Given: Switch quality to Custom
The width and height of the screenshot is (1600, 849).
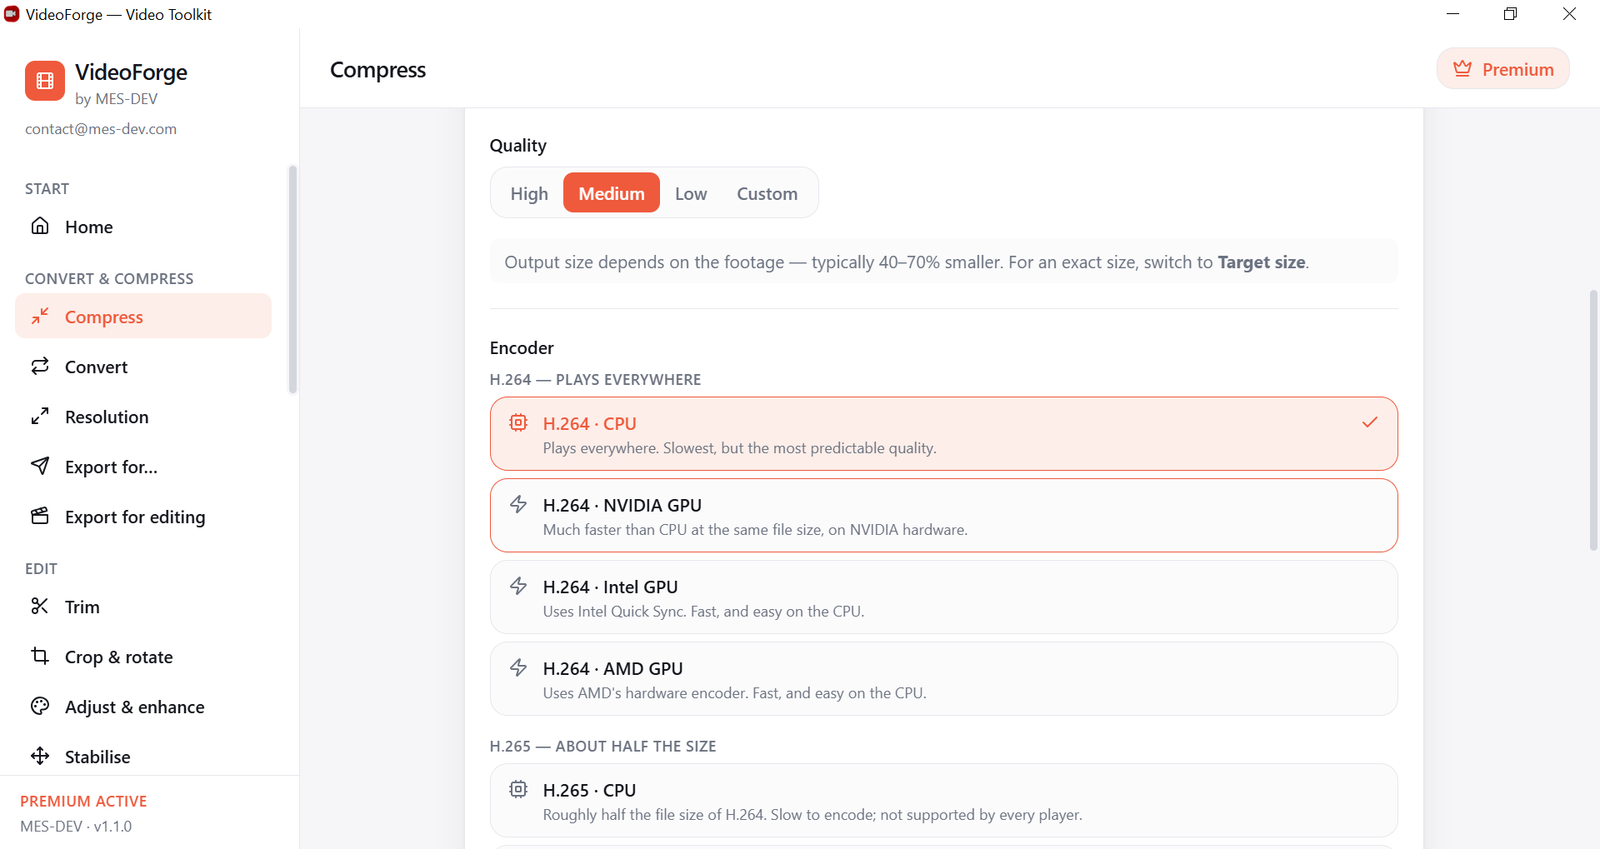Looking at the screenshot, I should 767,193.
